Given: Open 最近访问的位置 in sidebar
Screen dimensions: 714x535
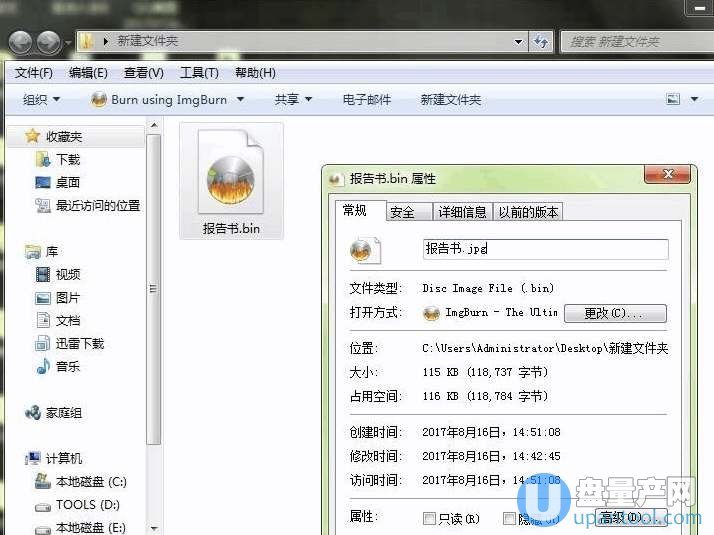Looking at the screenshot, I should [97, 205].
